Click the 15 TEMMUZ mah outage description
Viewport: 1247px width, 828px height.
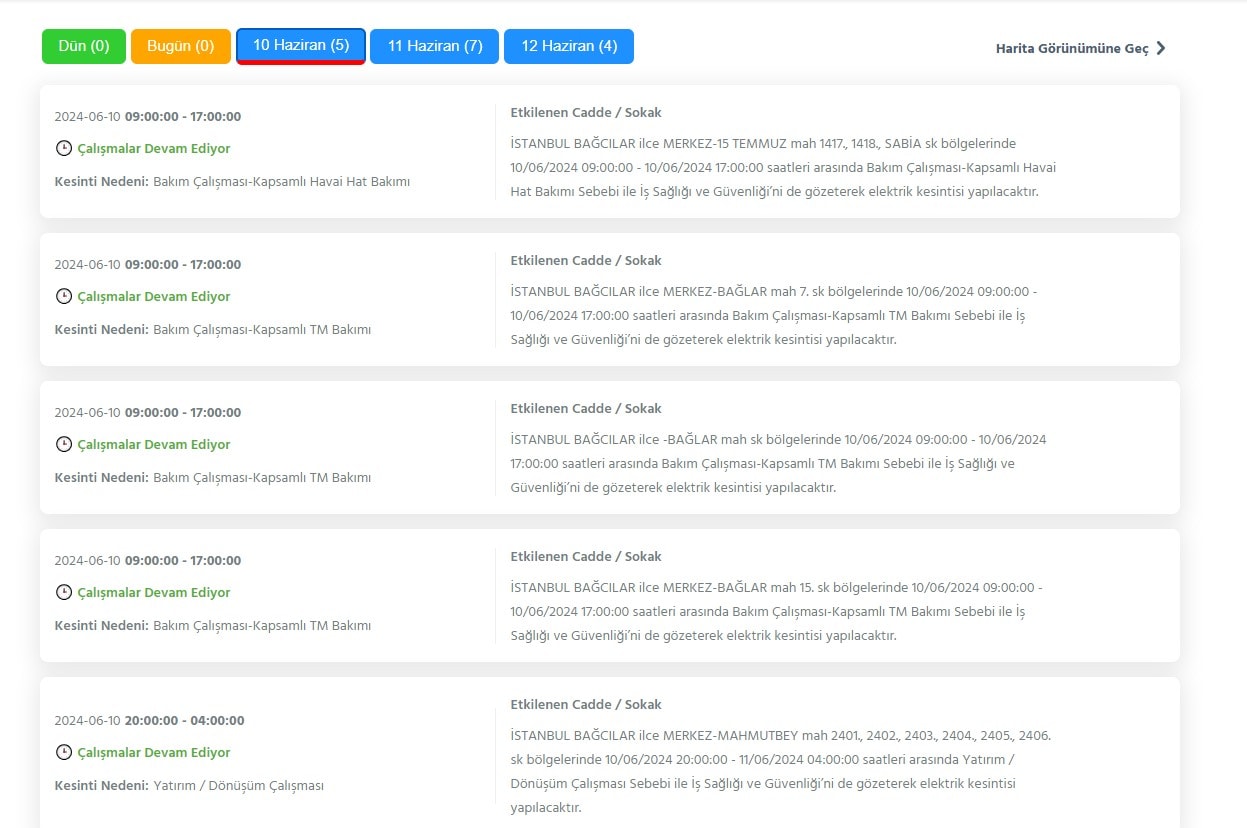tap(783, 167)
